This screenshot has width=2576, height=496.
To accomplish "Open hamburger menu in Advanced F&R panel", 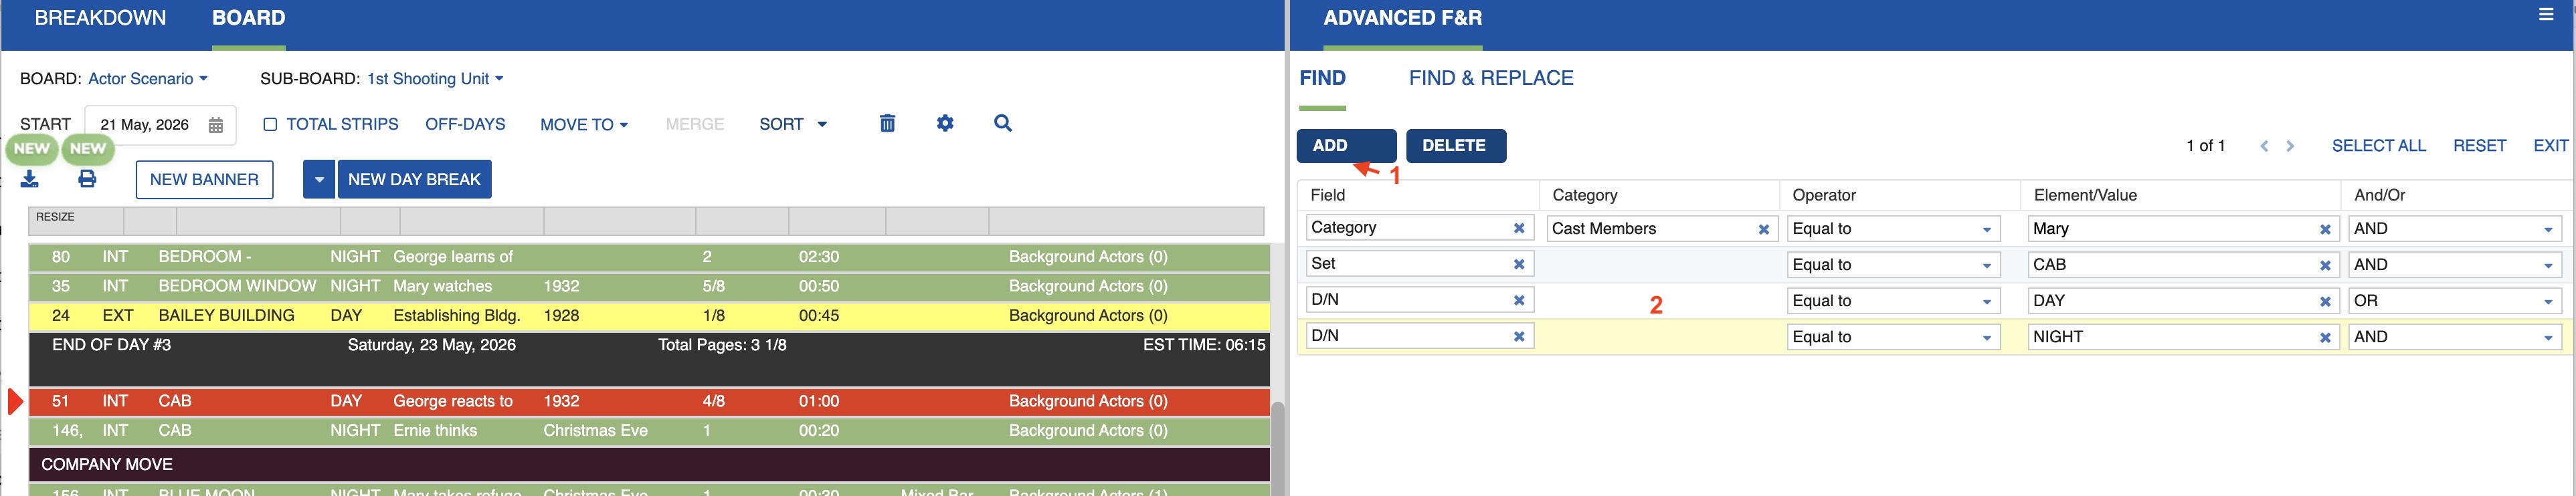I will tap(2546, 14).
